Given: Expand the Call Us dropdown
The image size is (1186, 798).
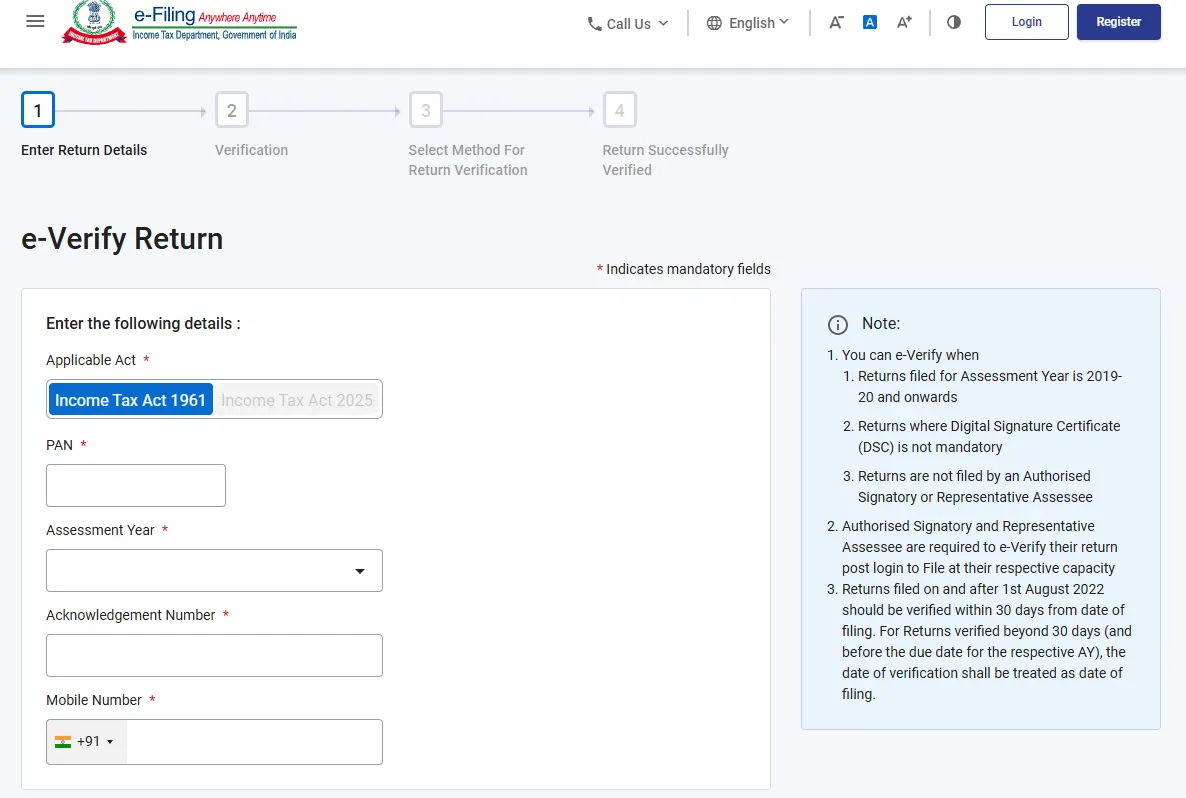Looking at the screenshot, I should point(628,23).
